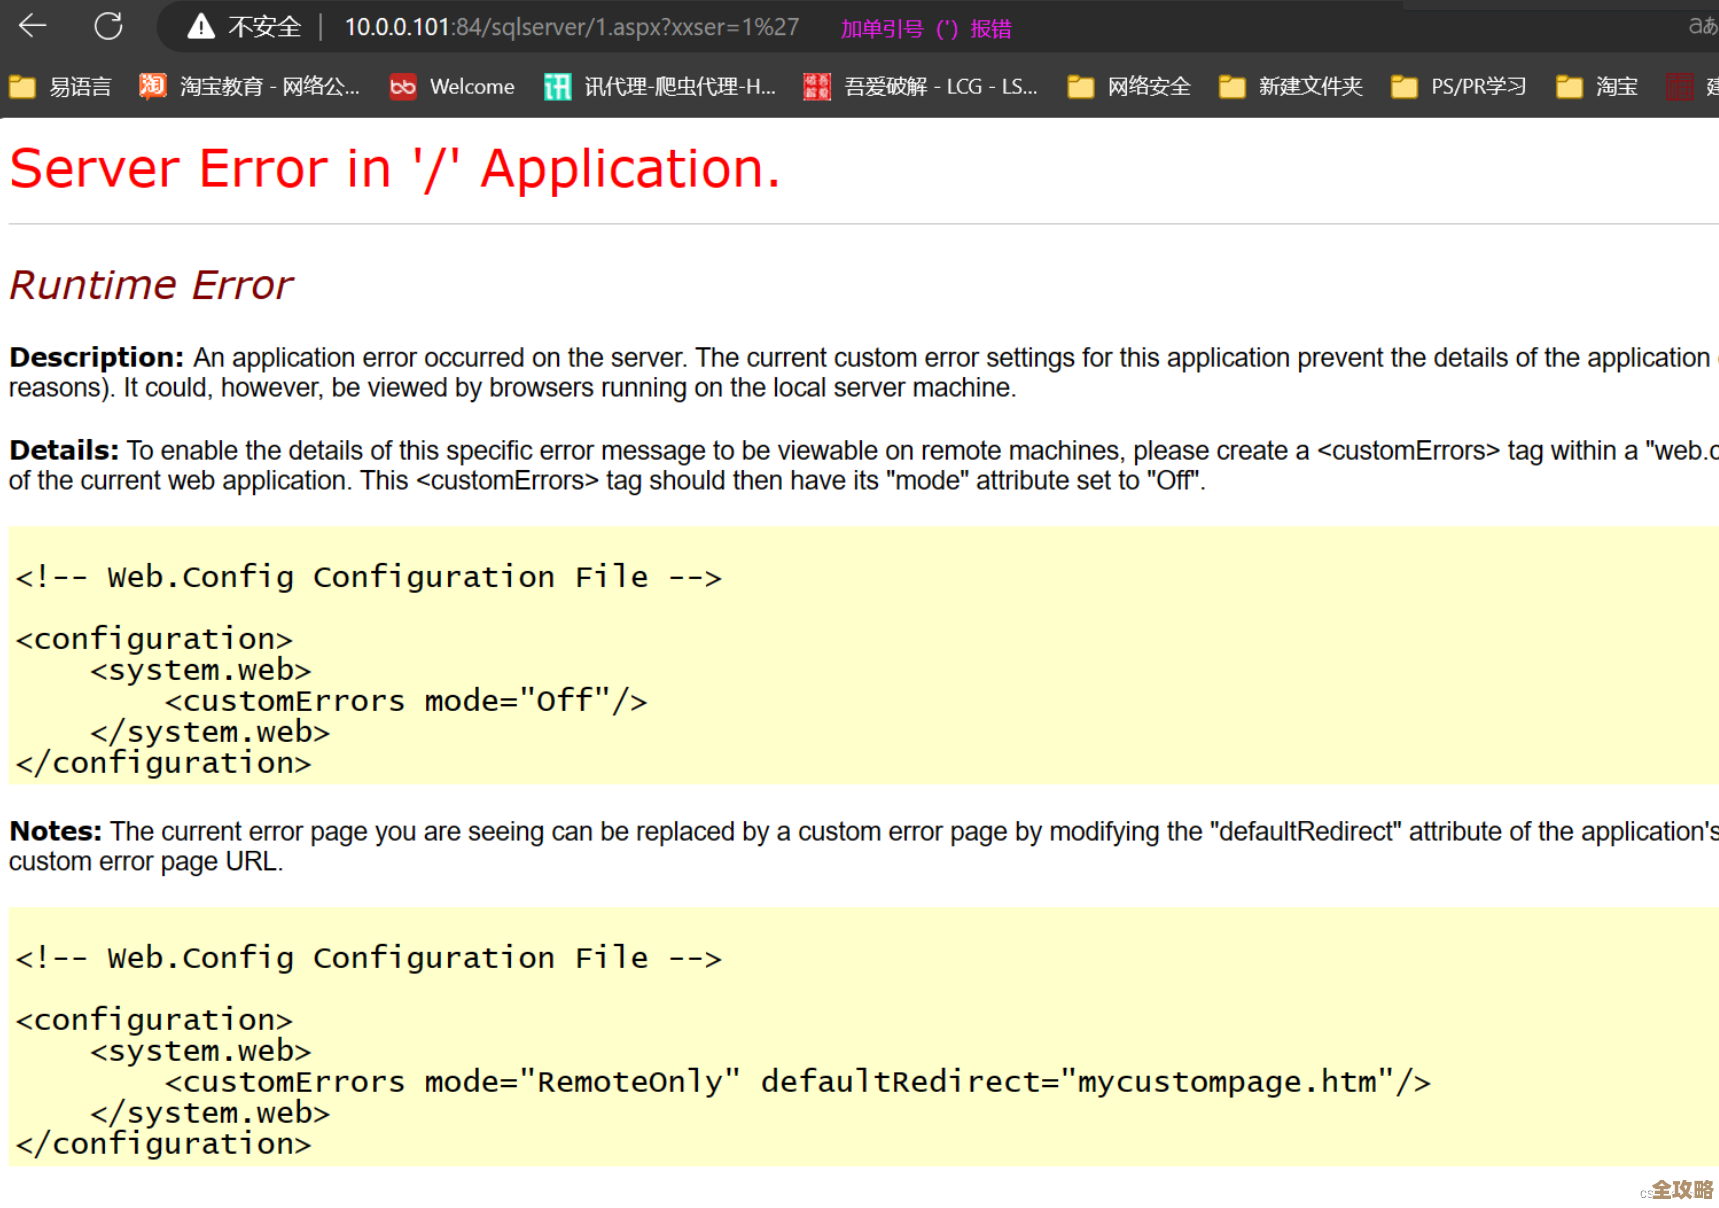Expand the PS/PR学习 bookmark folder
Screen dimensions: 1719x1208
(x=1459, y=87)
